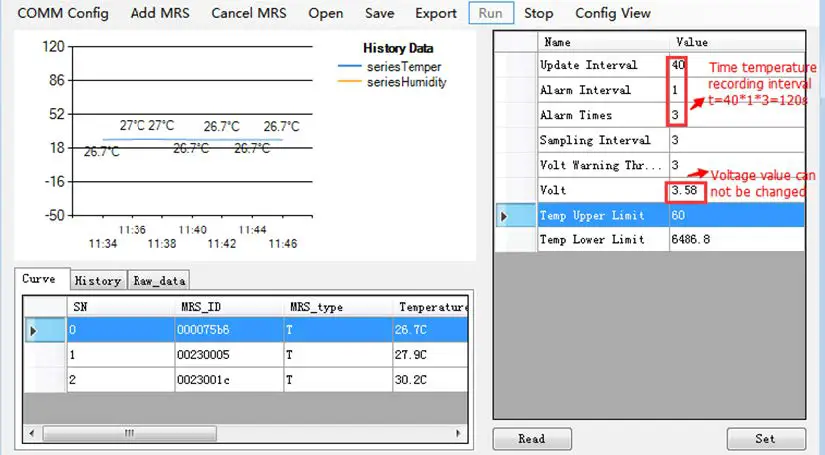Click the horizontal scrollbar thumb

coord(129,433)
